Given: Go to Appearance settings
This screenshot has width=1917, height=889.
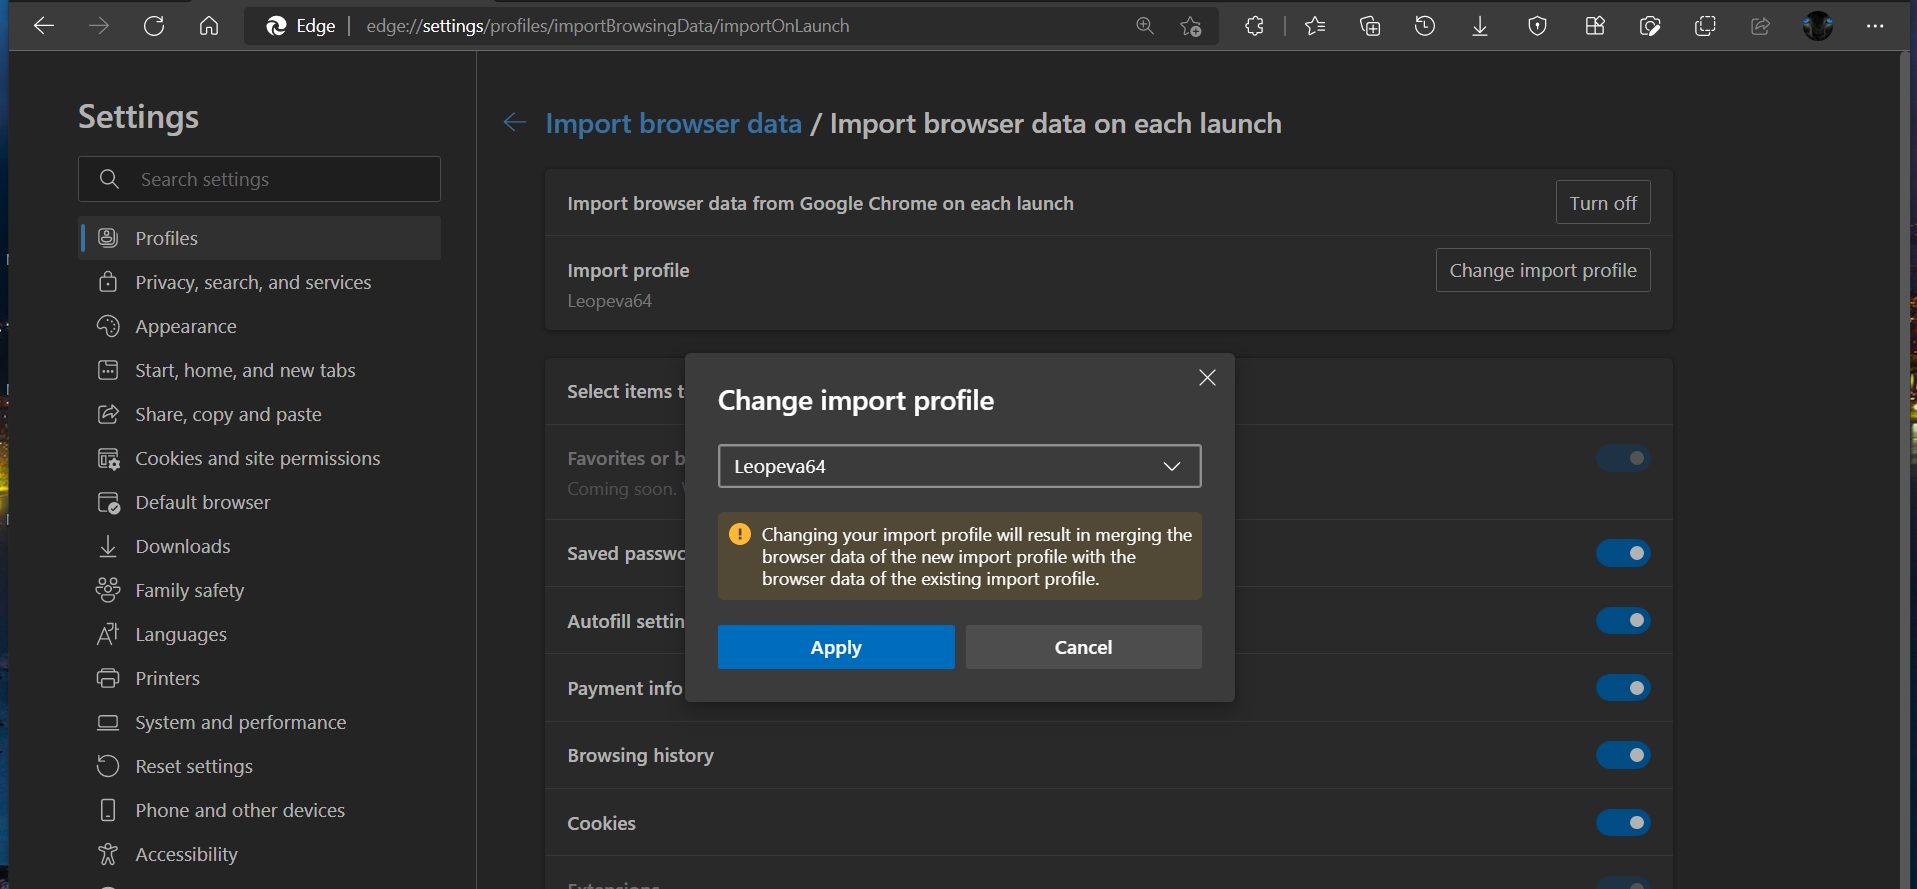Looking at the screenshot, I should pyautogui.click(x=260, y=326).
